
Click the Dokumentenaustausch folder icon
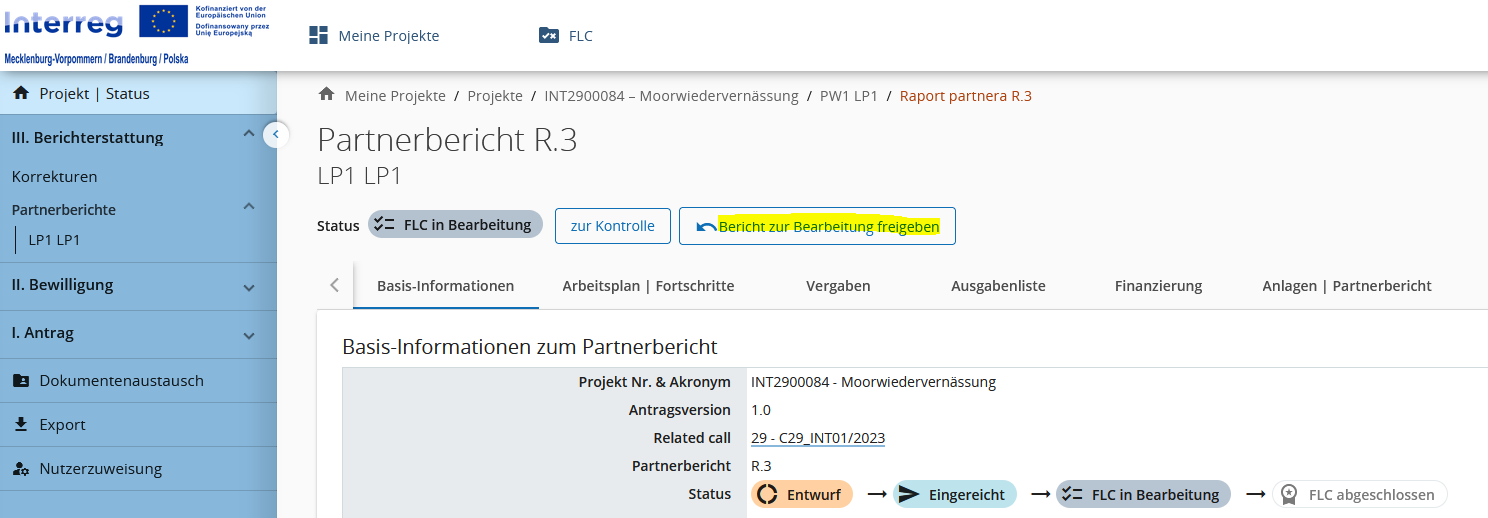point(20,381)
